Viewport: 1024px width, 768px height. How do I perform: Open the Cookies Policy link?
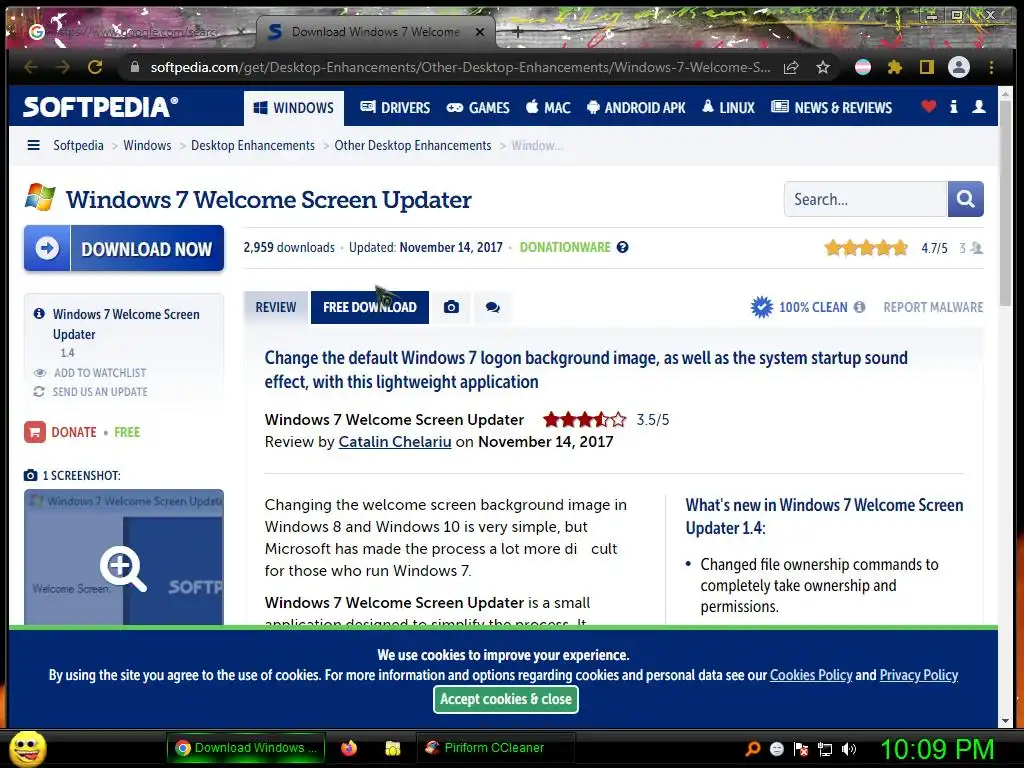(x=811, y=675)
